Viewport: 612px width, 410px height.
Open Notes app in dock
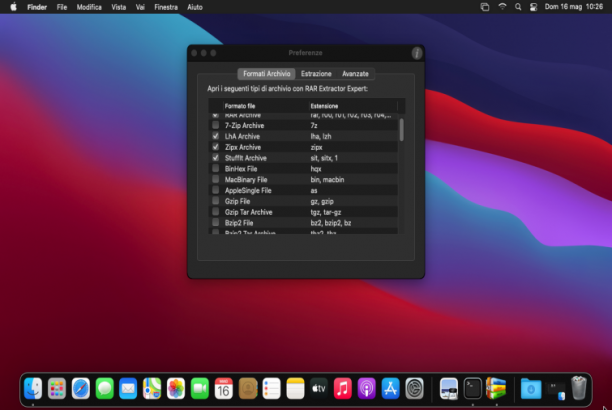[295, 389]
